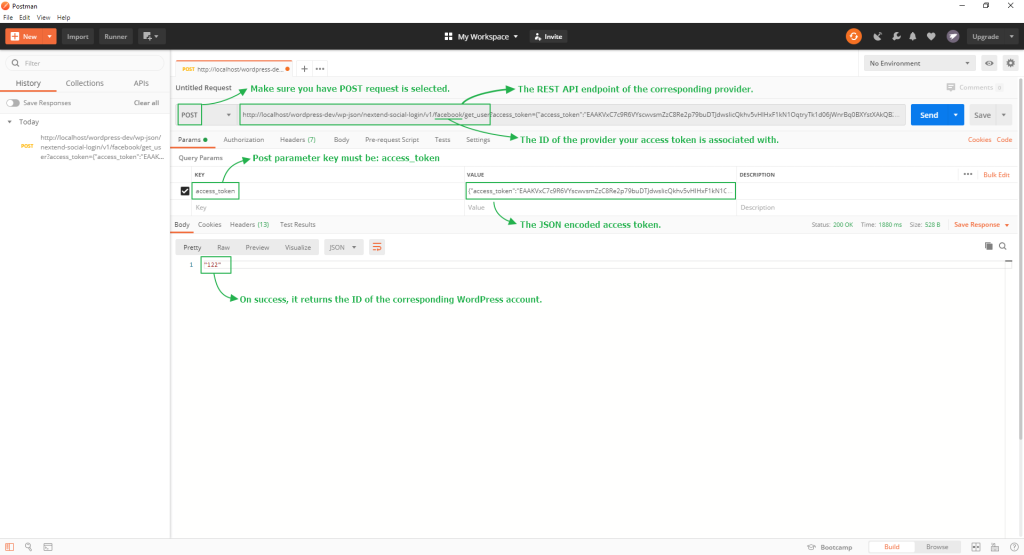
Task: Click the Send button
Action: pyautogui.click(x=929, y=115)
